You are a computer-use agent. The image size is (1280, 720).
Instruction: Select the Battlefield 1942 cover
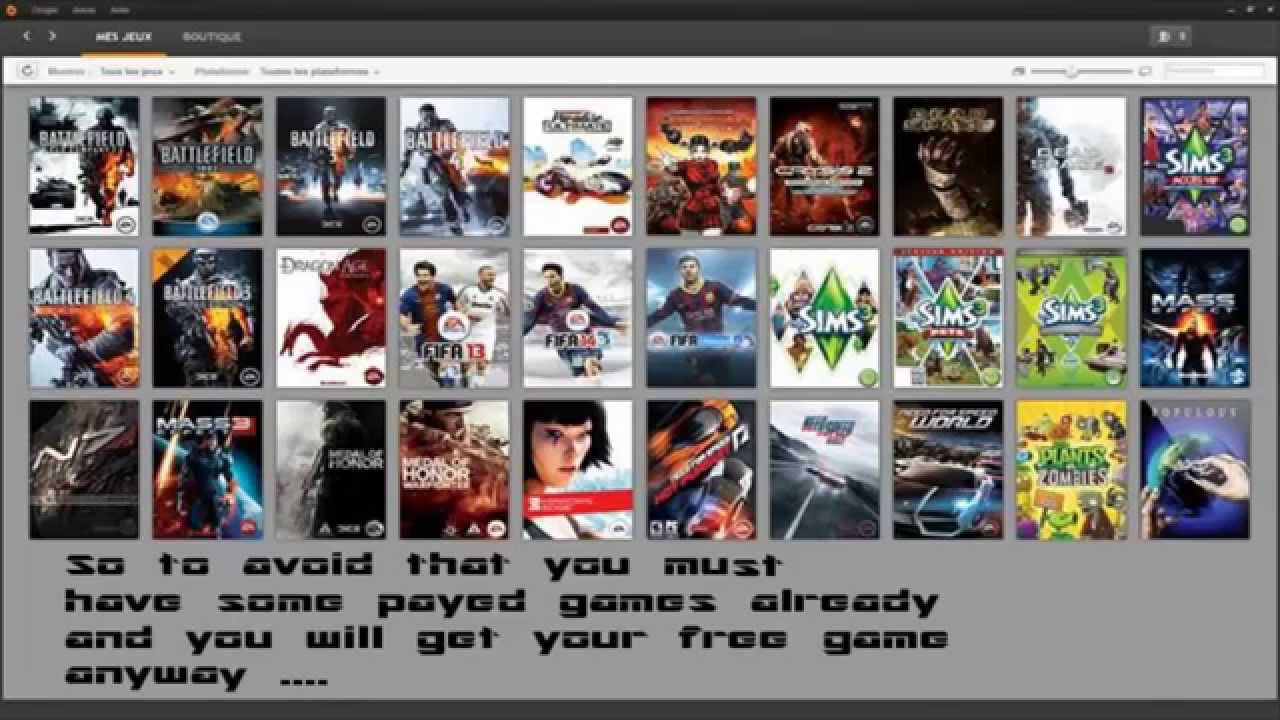coord(208,166)
